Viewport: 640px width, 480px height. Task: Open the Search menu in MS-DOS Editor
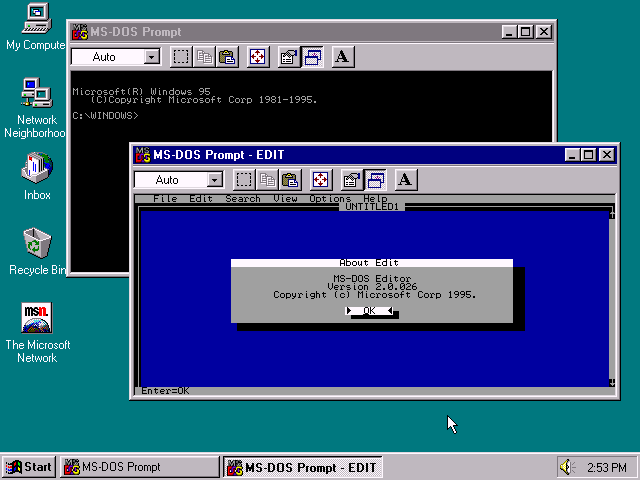coord(242,199)
